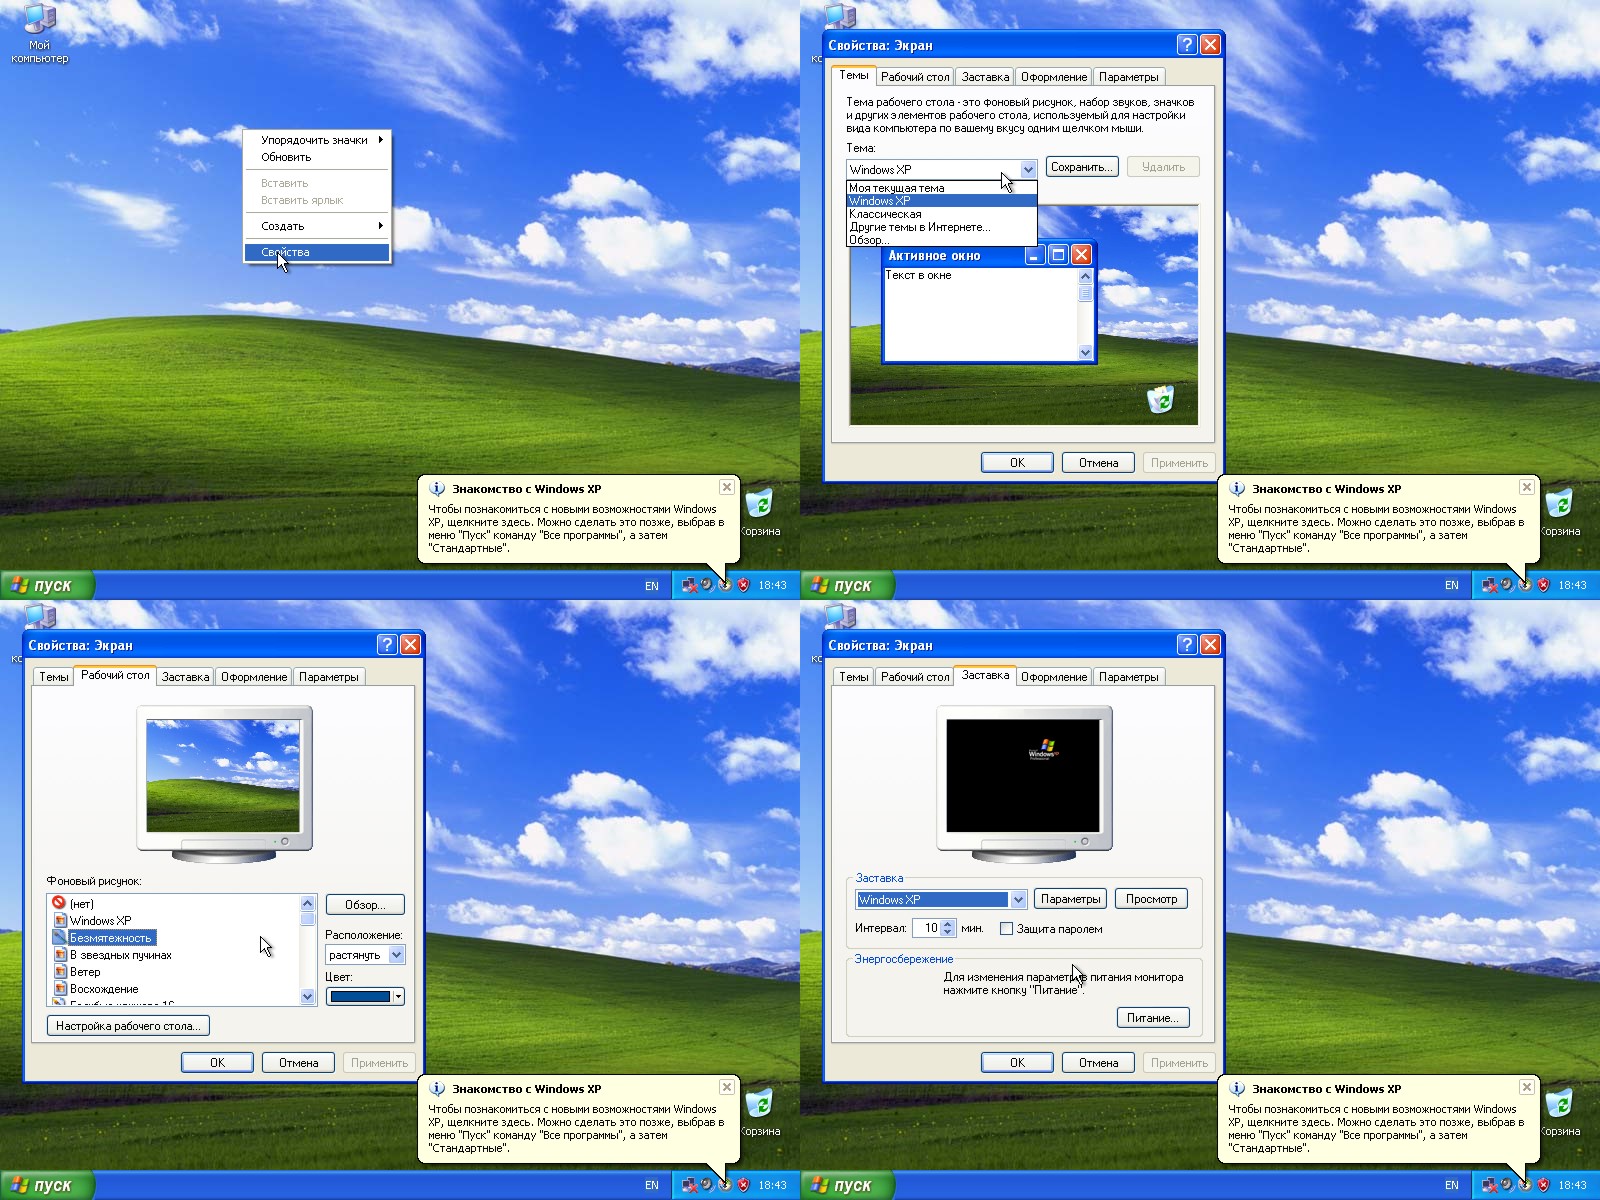Open the Параметры tab in the wallpaper-list dialog
Viewport: 1600px width, 1200px height.
pyautogui.click(x=328, y=677)
